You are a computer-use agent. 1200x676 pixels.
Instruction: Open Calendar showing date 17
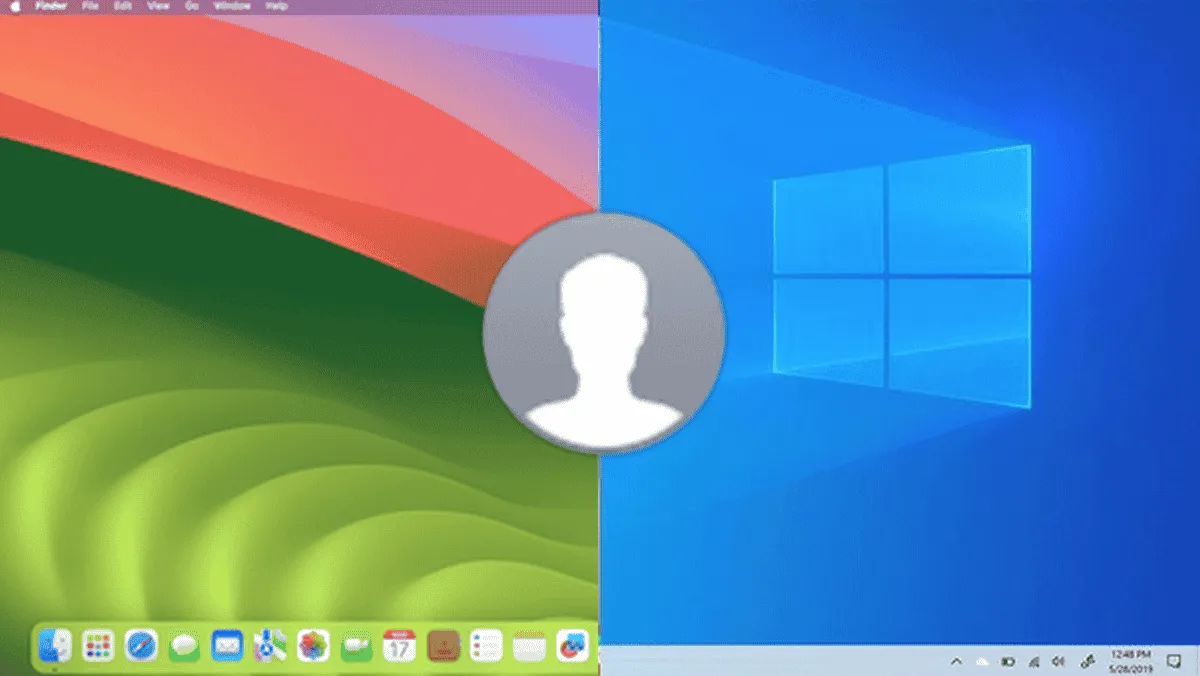click(x=399, y=646)
